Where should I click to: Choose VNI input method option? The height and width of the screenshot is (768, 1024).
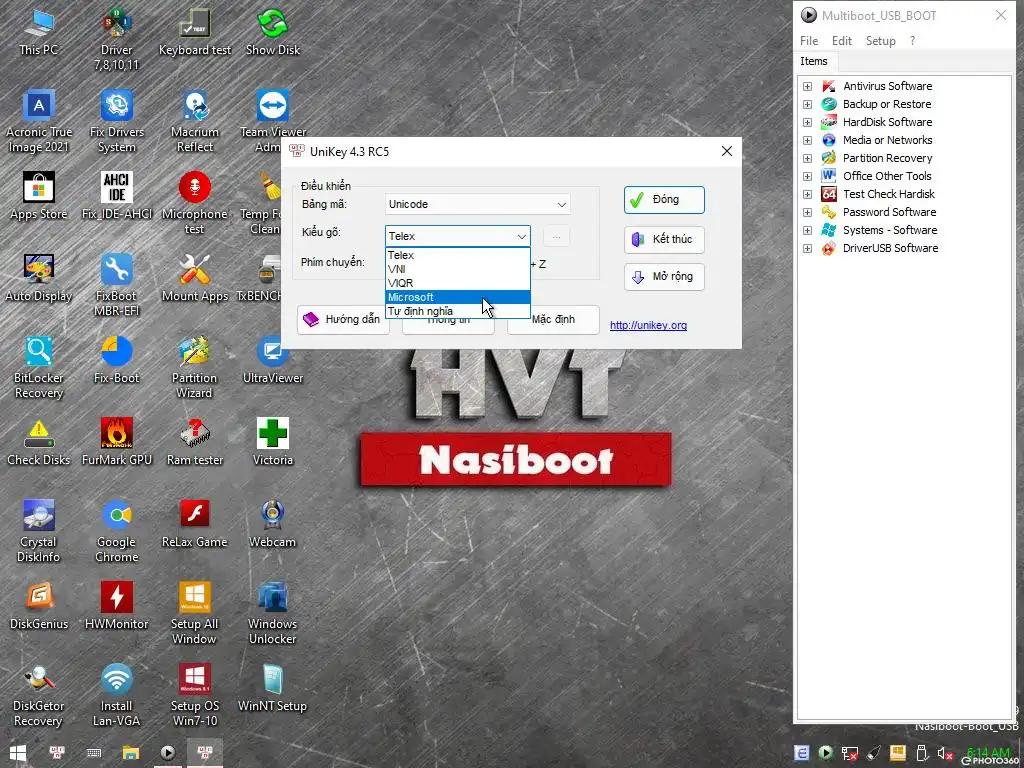[x=458, y=269]
